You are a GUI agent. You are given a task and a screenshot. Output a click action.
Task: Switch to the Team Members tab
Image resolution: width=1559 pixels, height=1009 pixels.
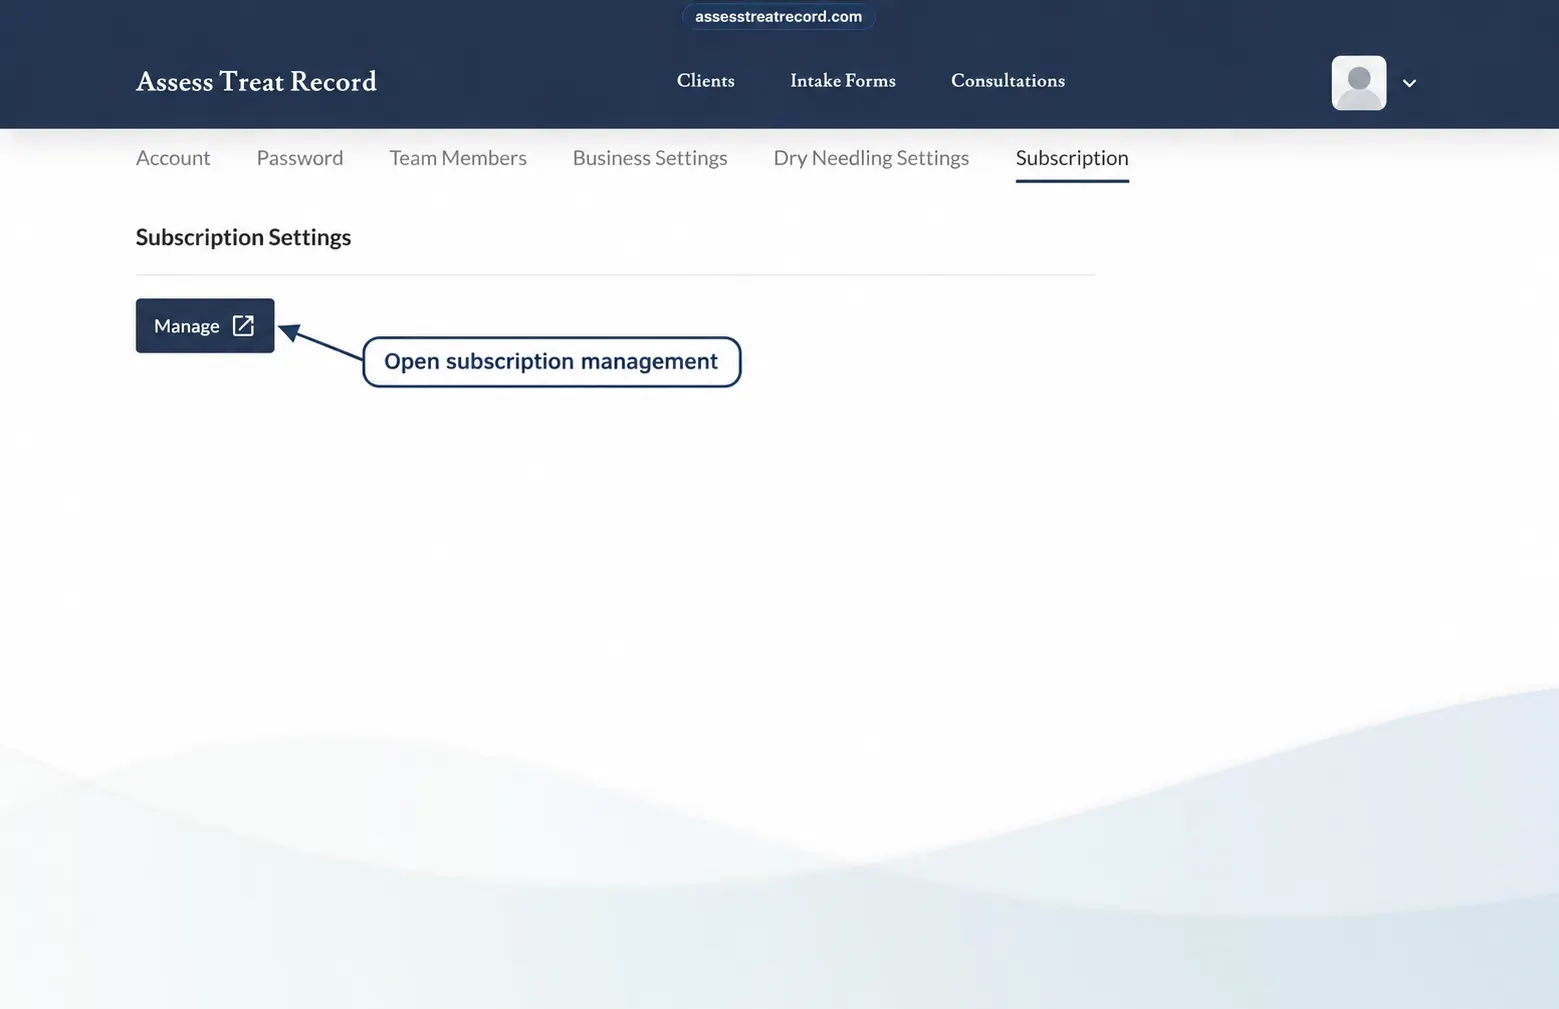click(458, 158)
